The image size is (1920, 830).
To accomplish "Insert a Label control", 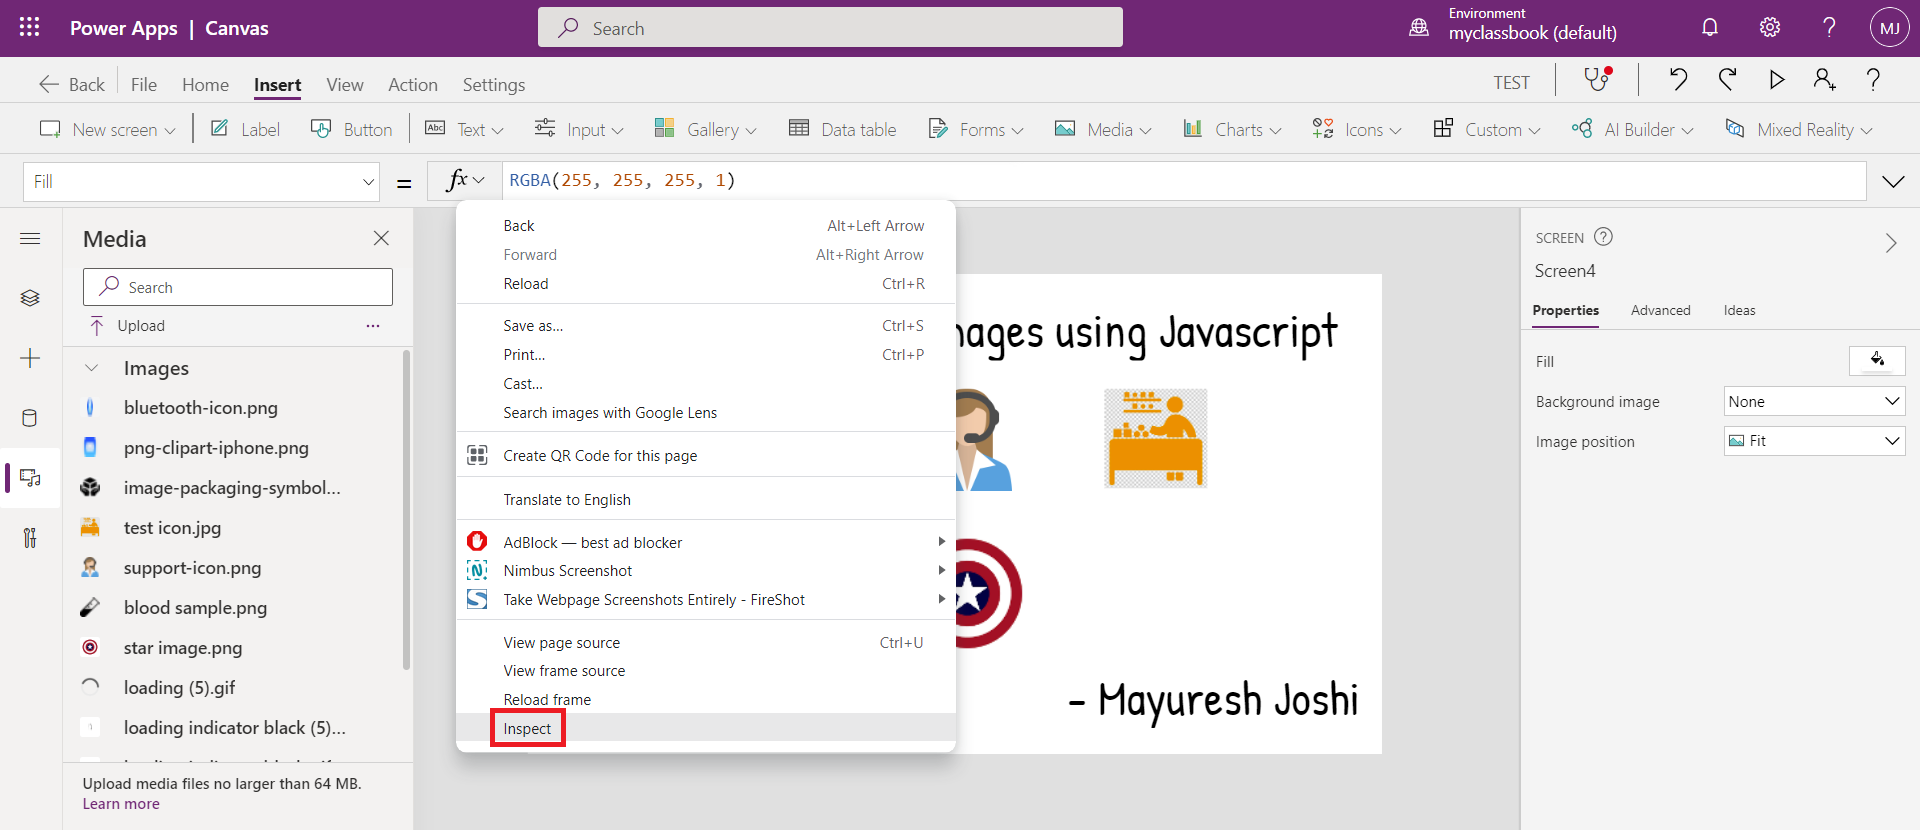I will click(245, 129).
